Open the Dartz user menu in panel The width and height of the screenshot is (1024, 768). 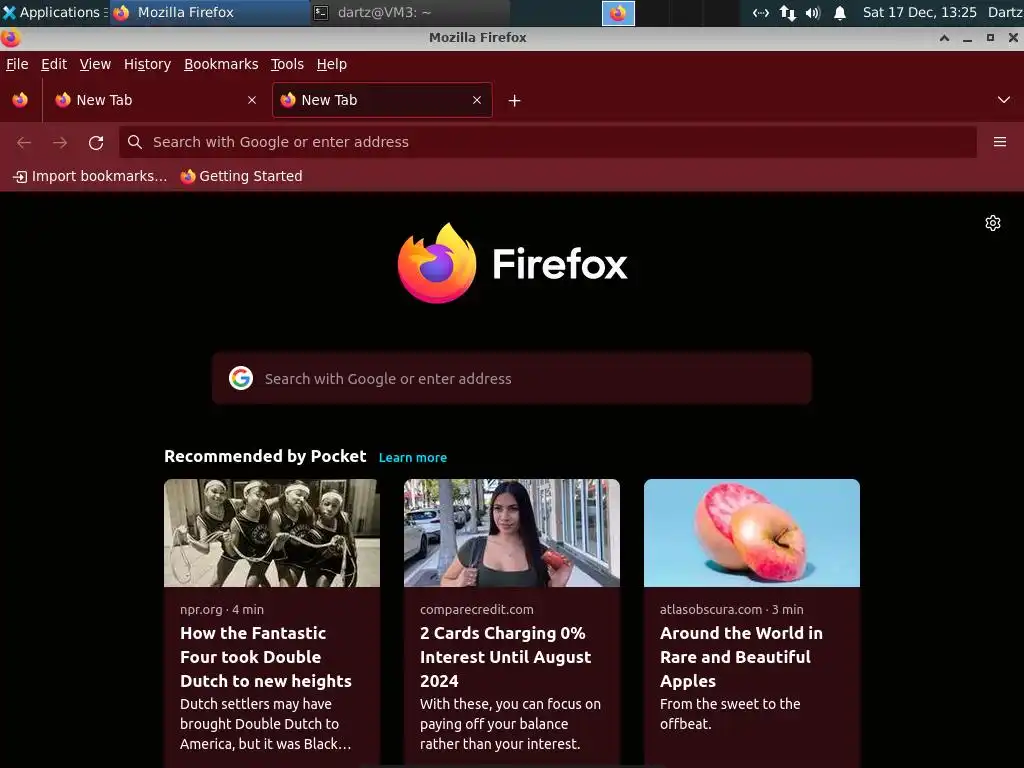(x=1005, y=12)
